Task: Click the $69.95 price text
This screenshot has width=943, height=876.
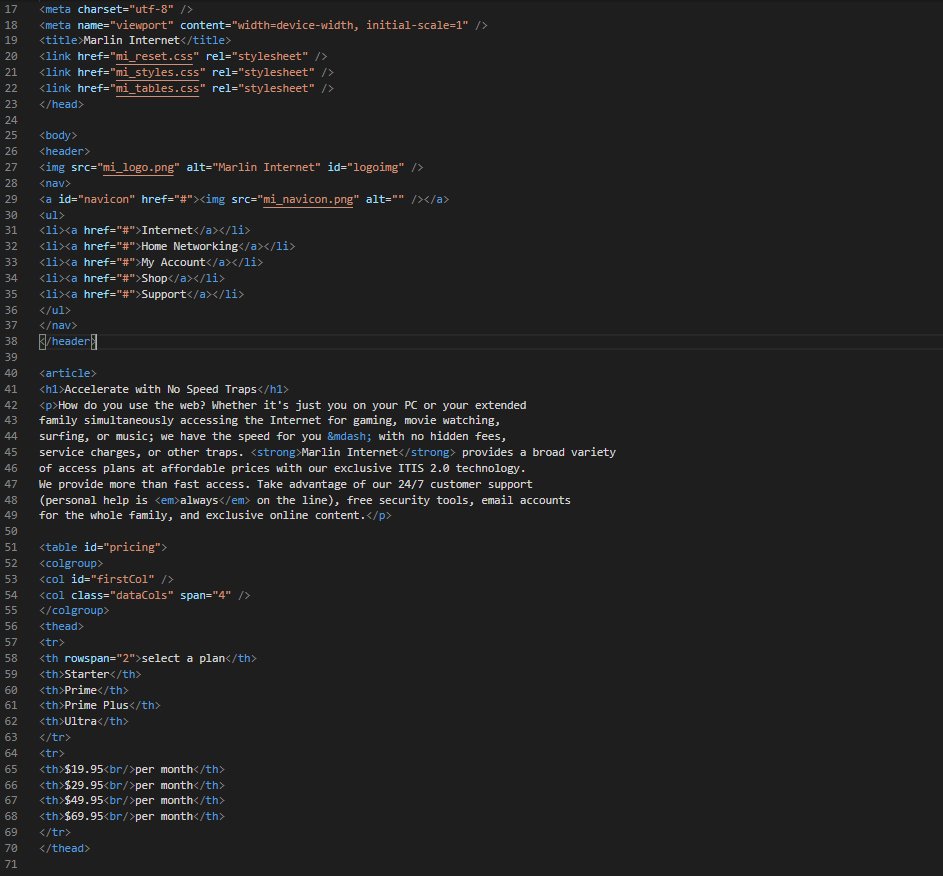Action: click(84, 816)
